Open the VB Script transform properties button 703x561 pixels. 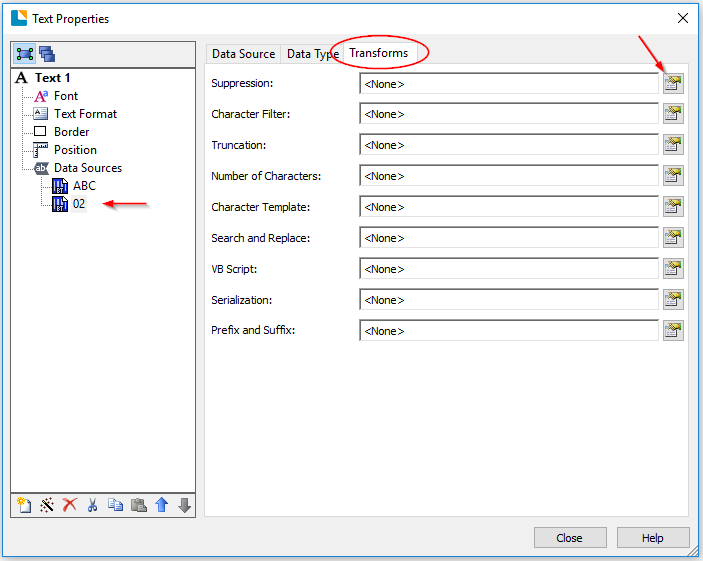[x=673, y=269]
